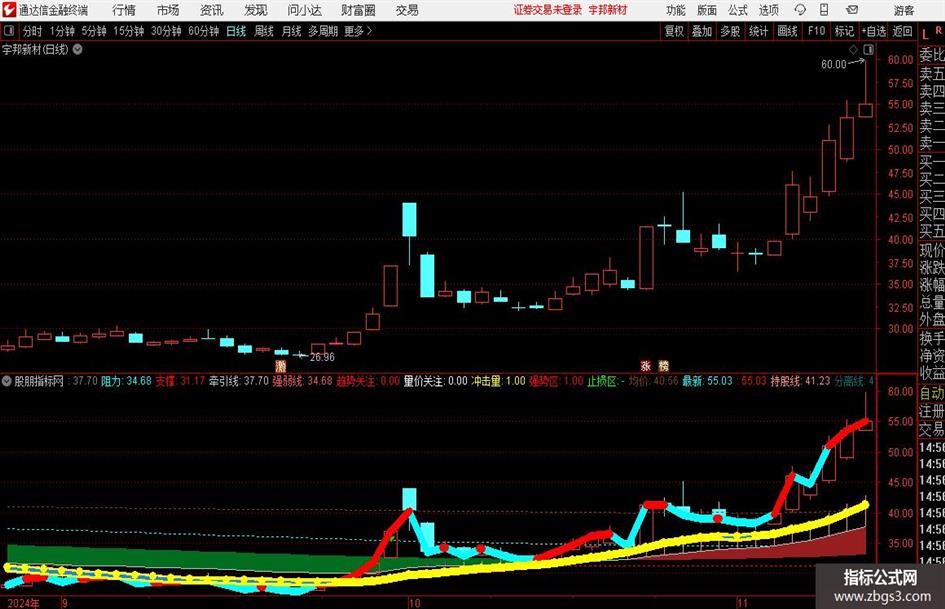The width and height of the screenshot is (945, 609).
Task: Open the 版面 menu
Action: point(707,10)
